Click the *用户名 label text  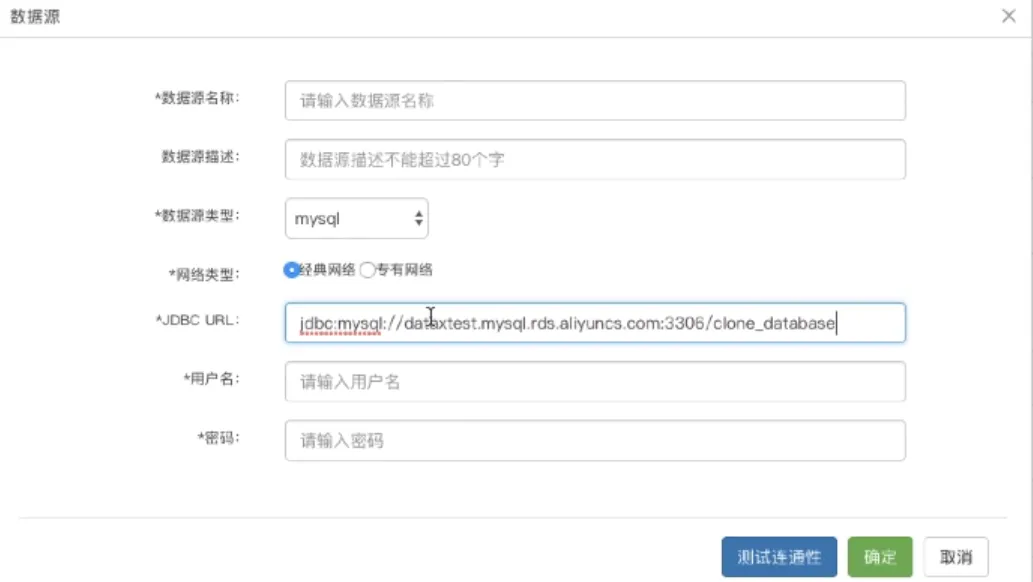pos(211,379)
